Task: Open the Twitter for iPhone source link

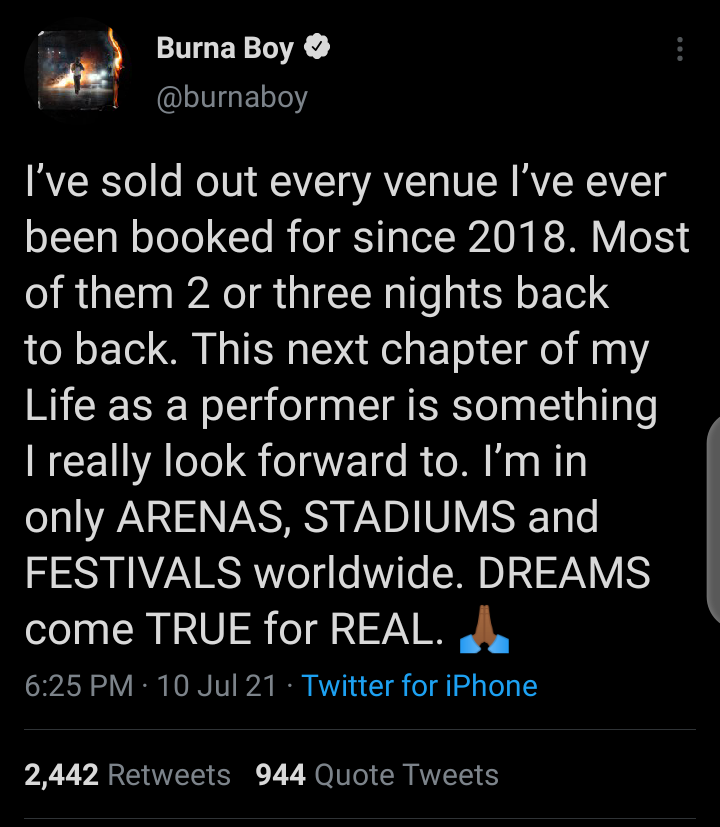Action: click(419, 686)
